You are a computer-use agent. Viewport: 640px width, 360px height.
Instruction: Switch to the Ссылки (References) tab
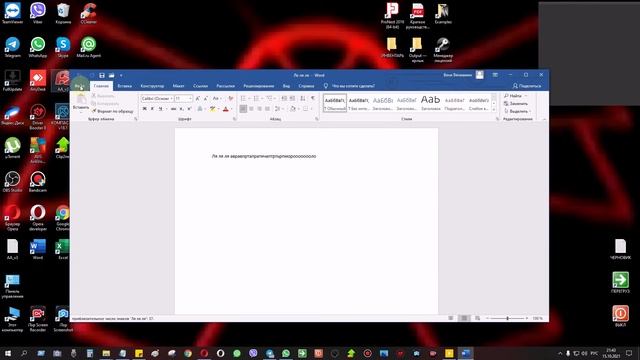tap(200, 86)
